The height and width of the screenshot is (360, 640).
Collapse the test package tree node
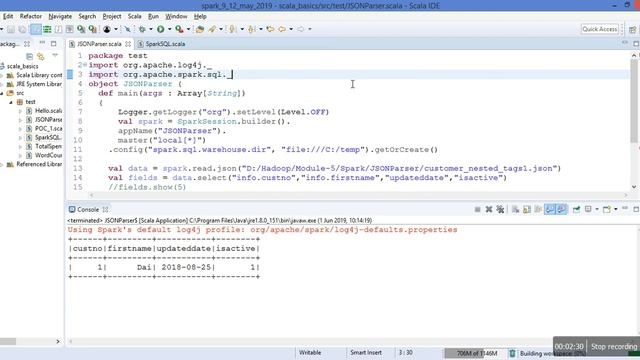point(11,102)
